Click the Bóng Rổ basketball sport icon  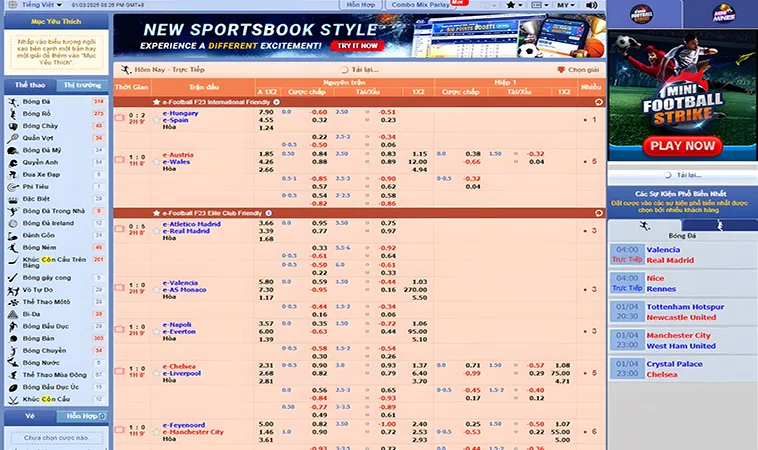(x=11, y=114)
